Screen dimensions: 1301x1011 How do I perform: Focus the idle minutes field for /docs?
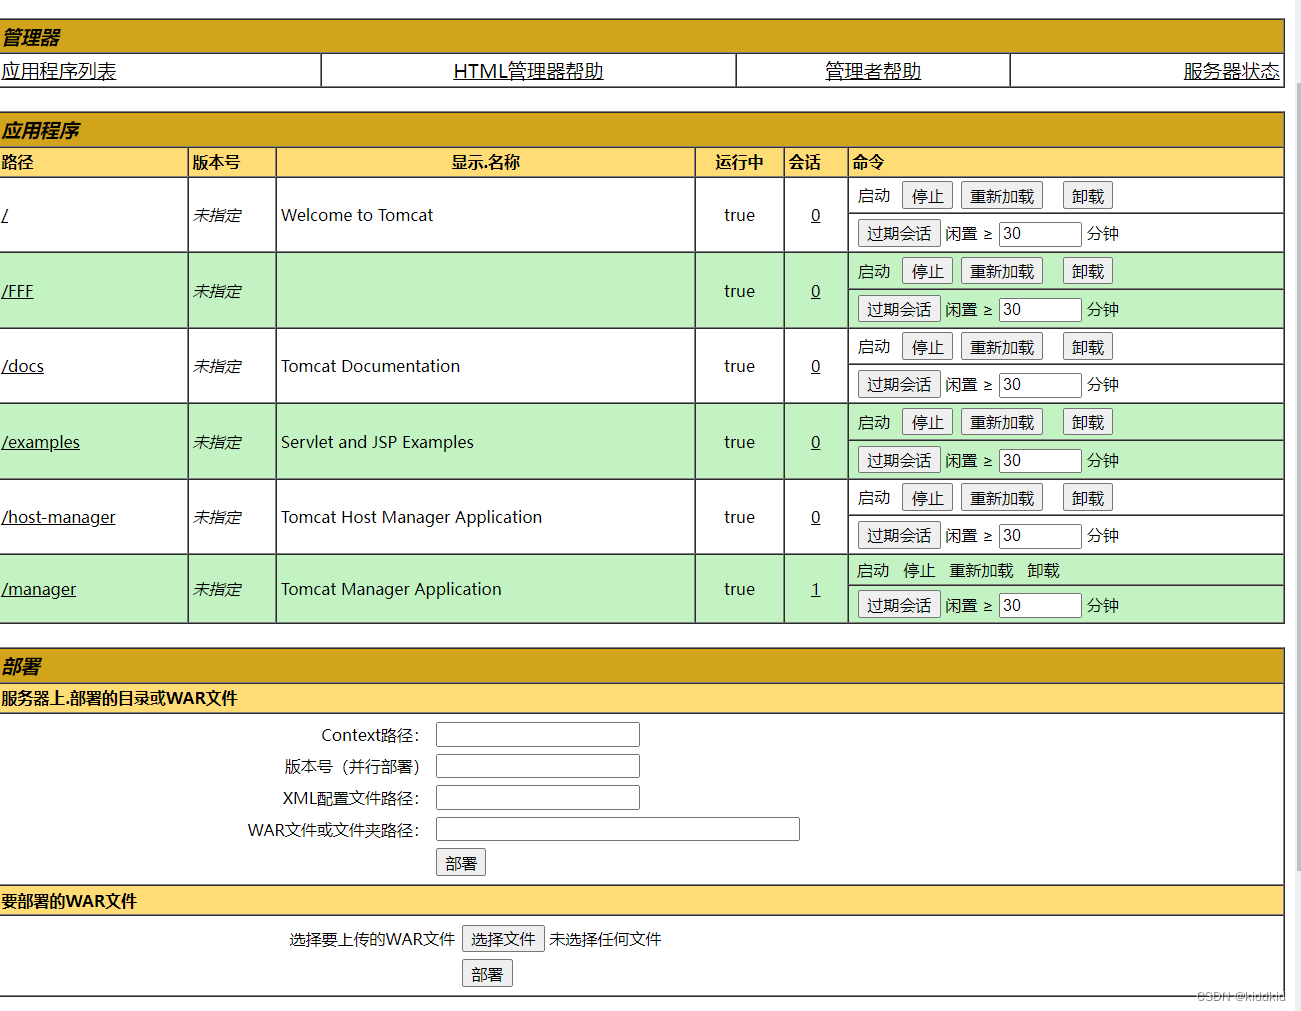pyautogui.click(x=1040, y=385)
